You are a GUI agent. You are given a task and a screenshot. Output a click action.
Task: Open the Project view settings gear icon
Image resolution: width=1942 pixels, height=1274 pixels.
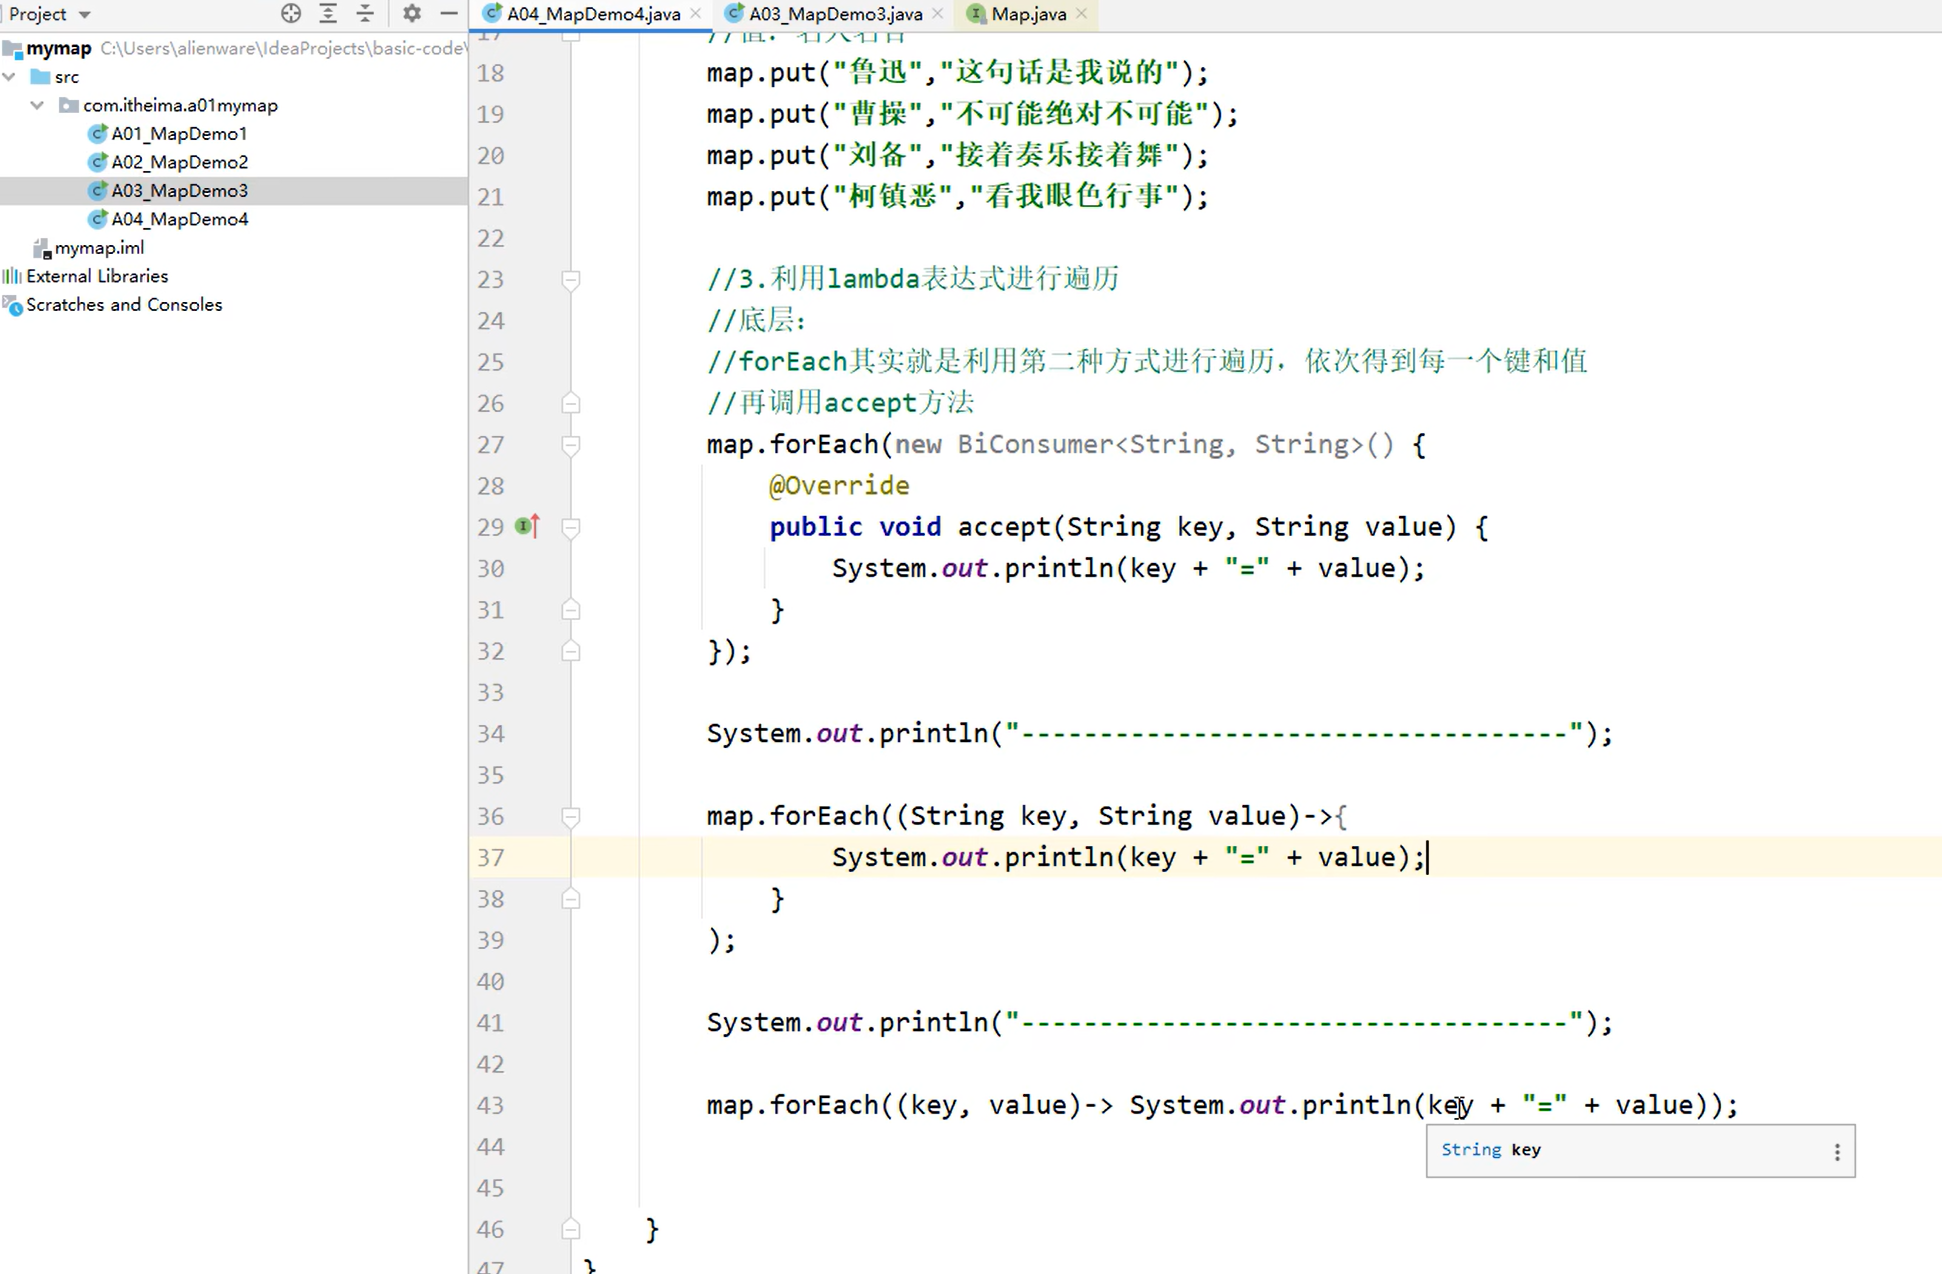coord(411,13)
